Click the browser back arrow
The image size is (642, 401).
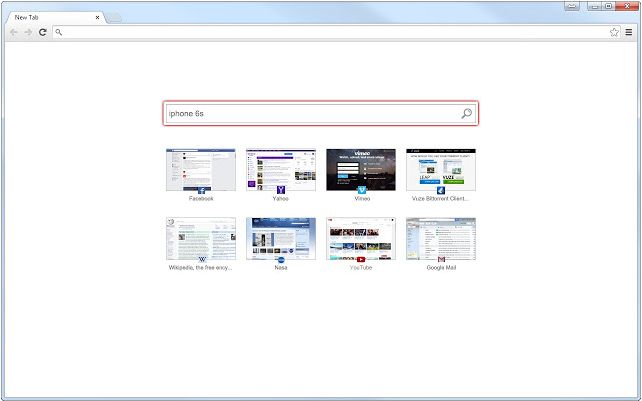pos(14,32)
